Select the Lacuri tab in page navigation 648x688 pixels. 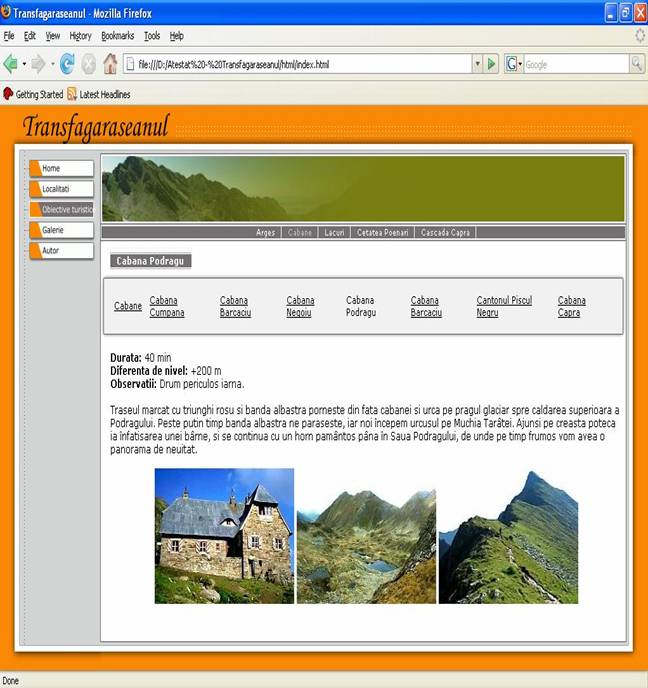(334, 232)
